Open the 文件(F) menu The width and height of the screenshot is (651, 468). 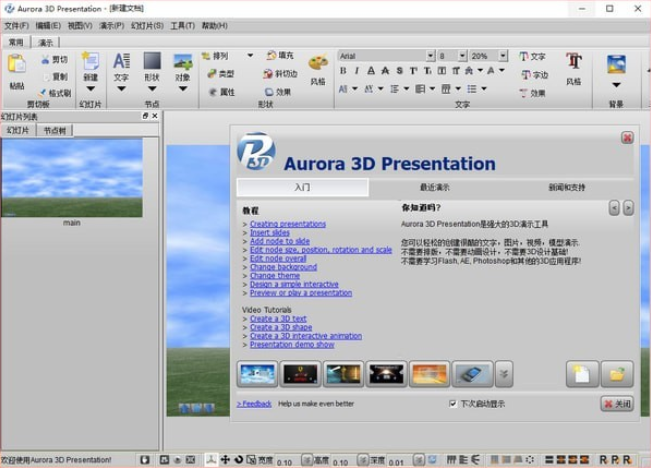pos(16,25)
